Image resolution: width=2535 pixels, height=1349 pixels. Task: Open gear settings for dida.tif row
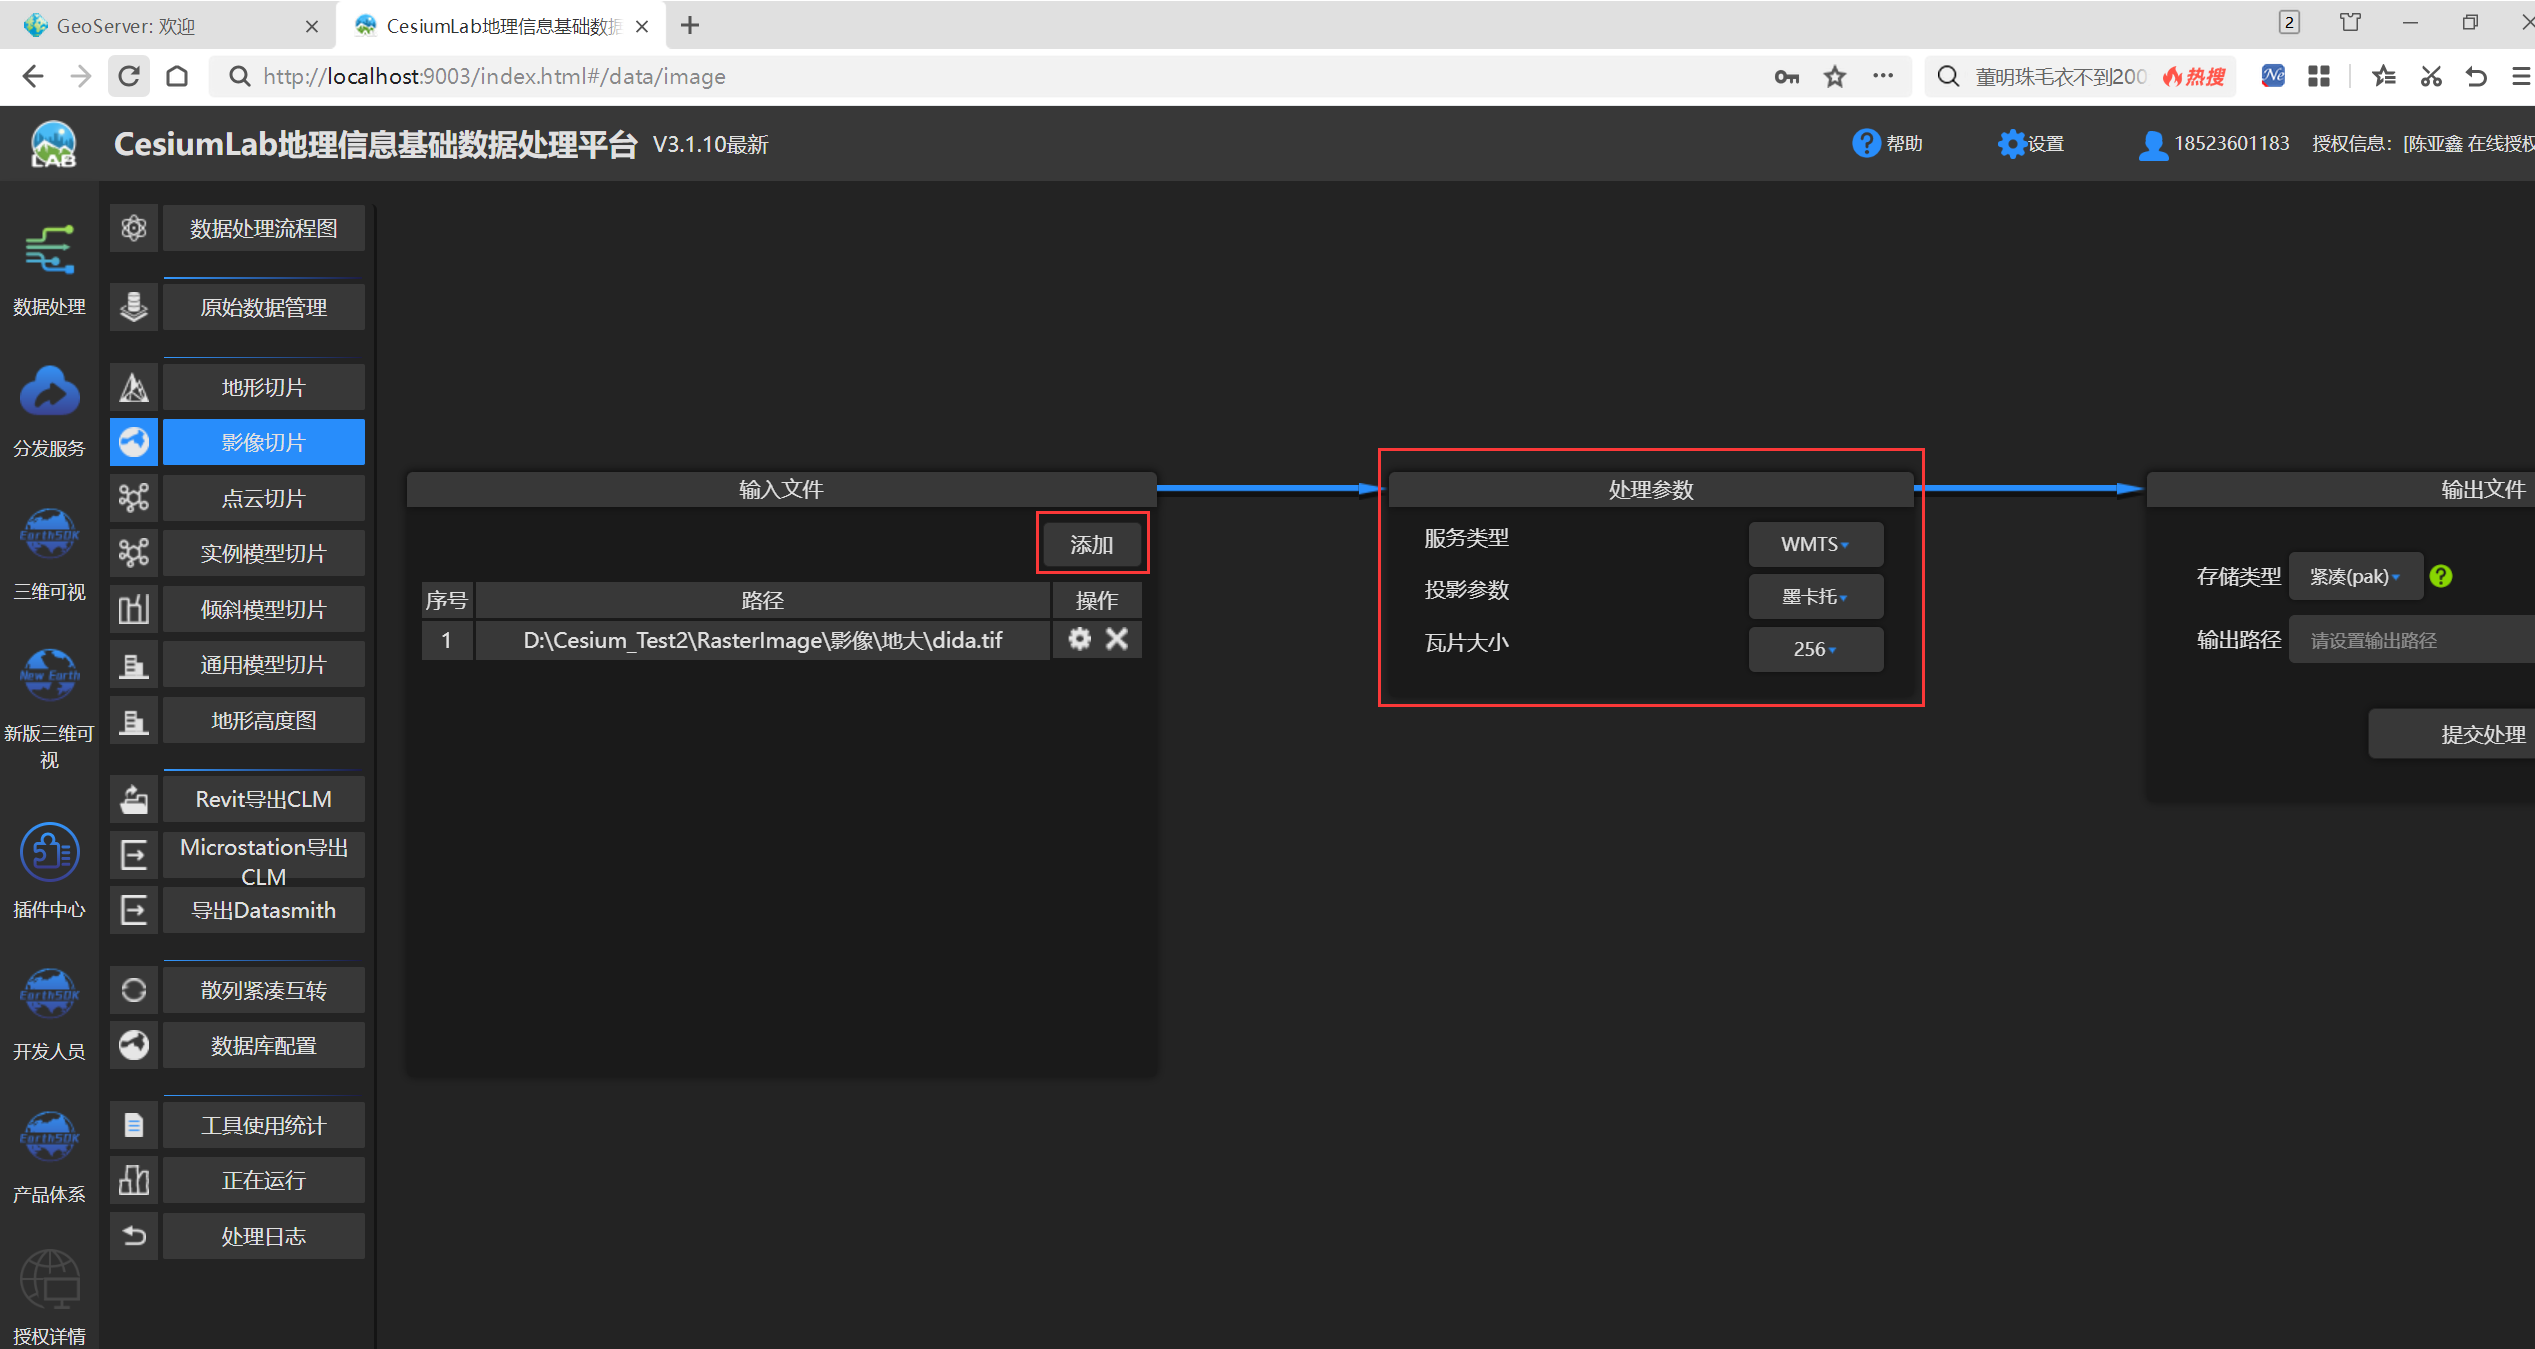pyautogui.click(x=1079, y=639)
